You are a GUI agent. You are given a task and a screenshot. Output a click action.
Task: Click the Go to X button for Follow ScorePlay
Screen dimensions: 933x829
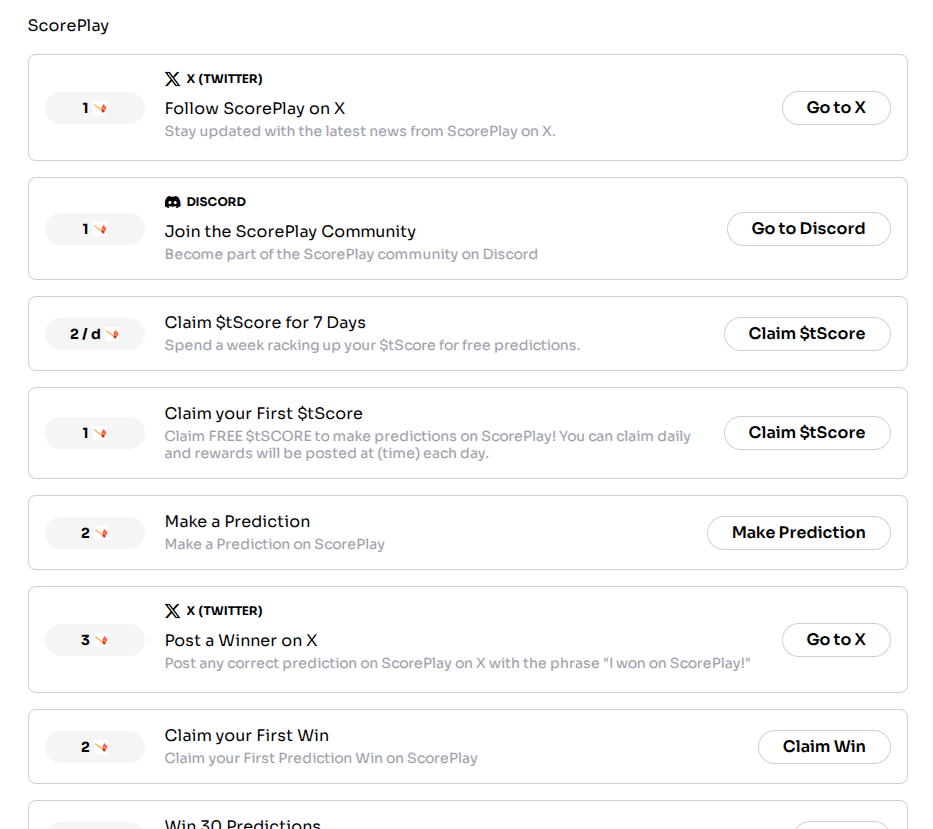(x=836, y=108)
